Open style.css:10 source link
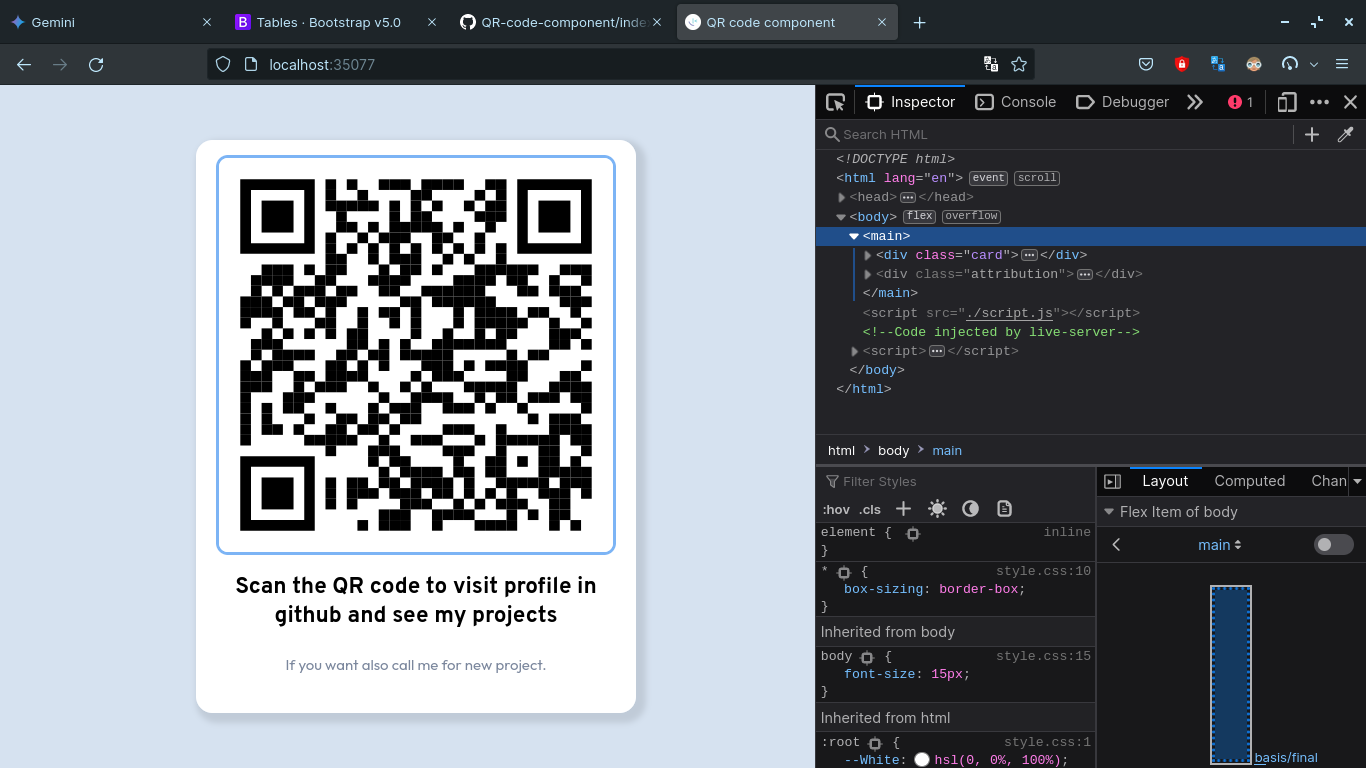This screenshot has height=768, width=1366. click(1043, 571)
